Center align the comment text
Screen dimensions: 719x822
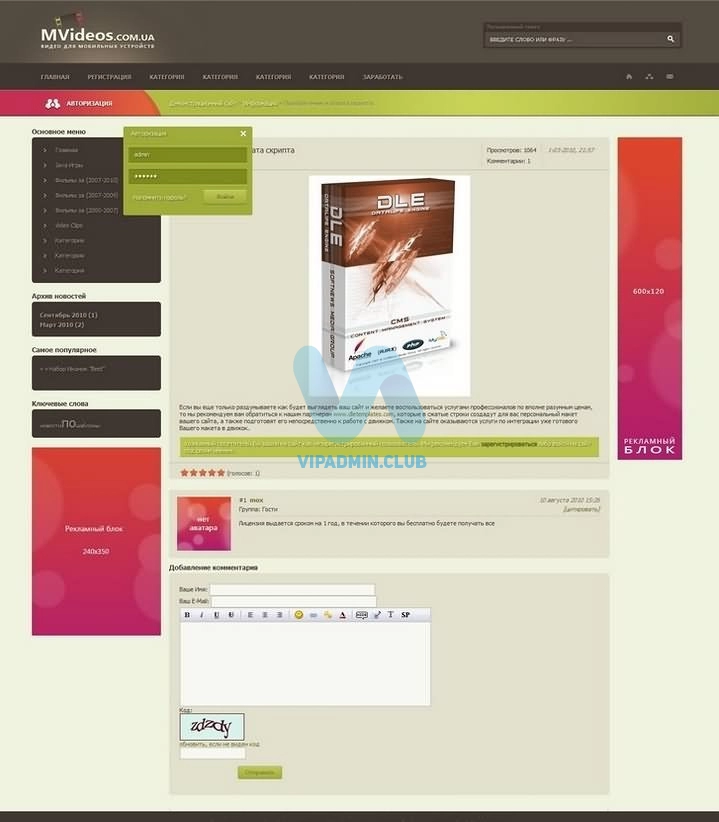click(x=265, y=614)
